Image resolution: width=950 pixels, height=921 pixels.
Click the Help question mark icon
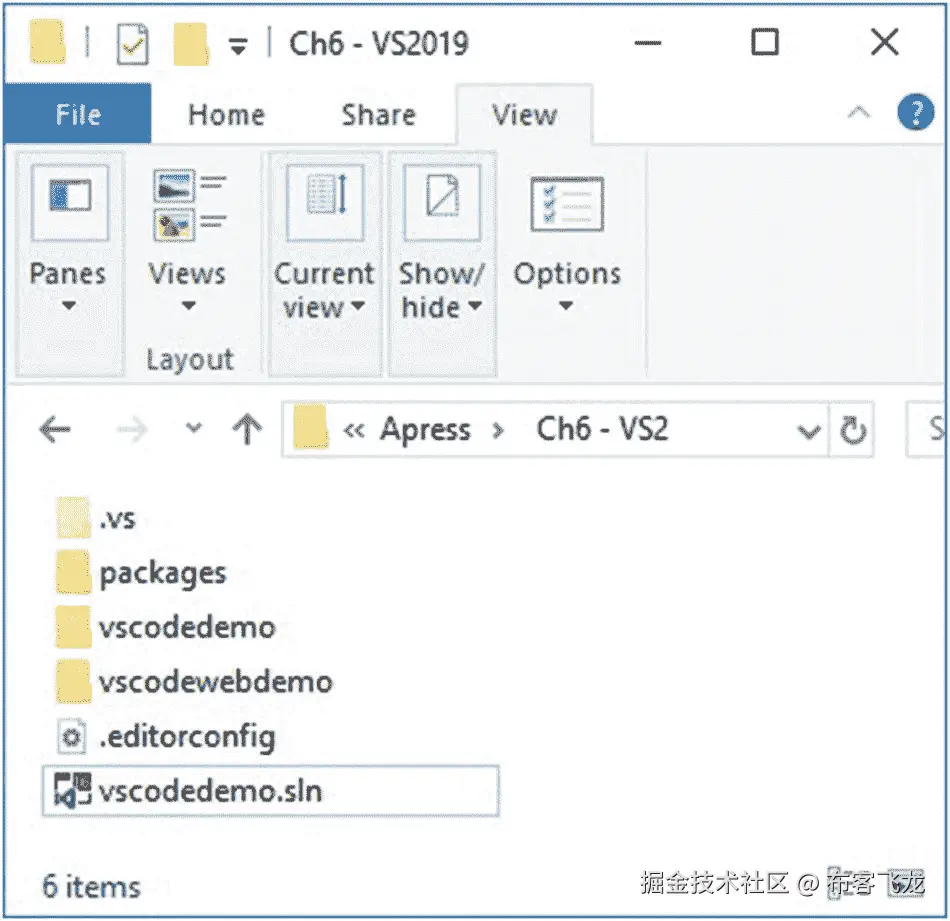point(915,113)
